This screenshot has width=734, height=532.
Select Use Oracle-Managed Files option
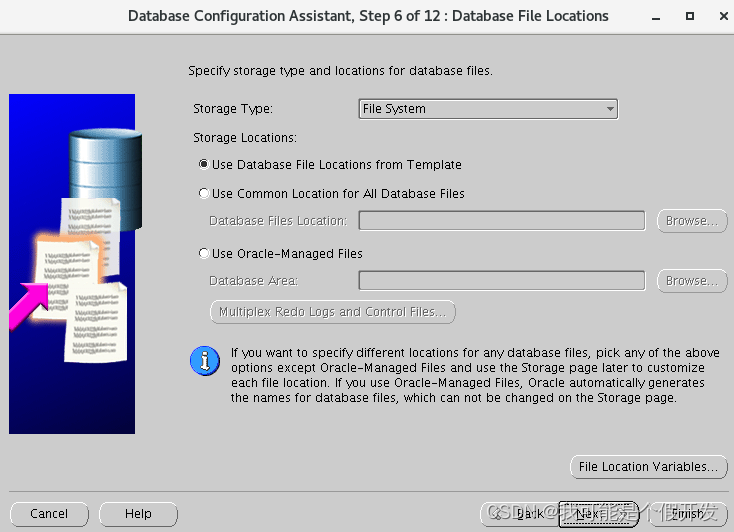pyautogui.click(x=280, y=253)
